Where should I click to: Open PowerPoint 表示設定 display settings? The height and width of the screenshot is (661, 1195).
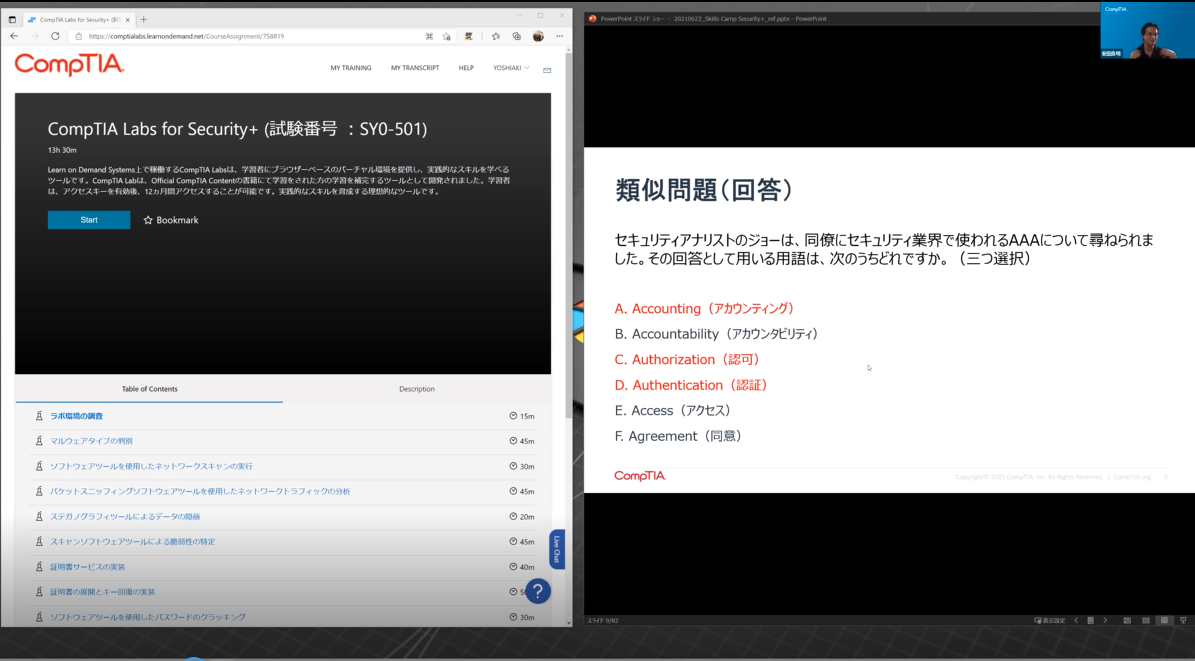[1049, 621]
